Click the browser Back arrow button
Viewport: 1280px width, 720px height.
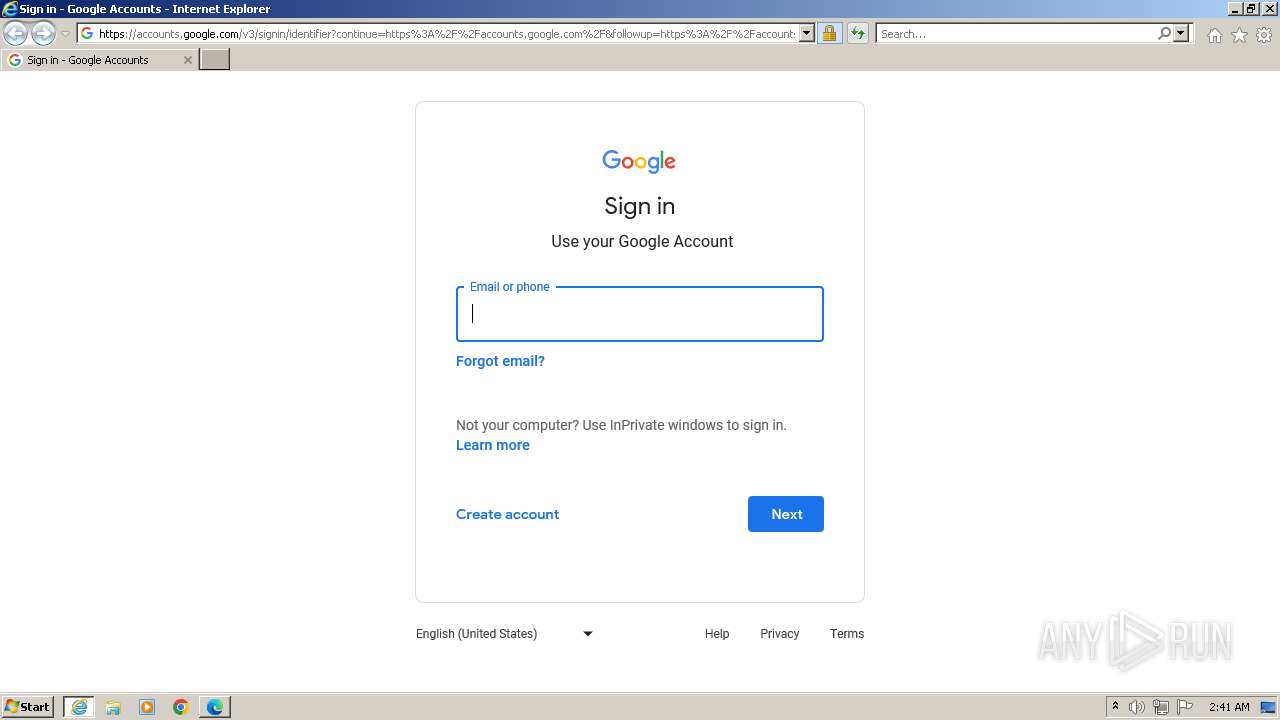point(15,34)
